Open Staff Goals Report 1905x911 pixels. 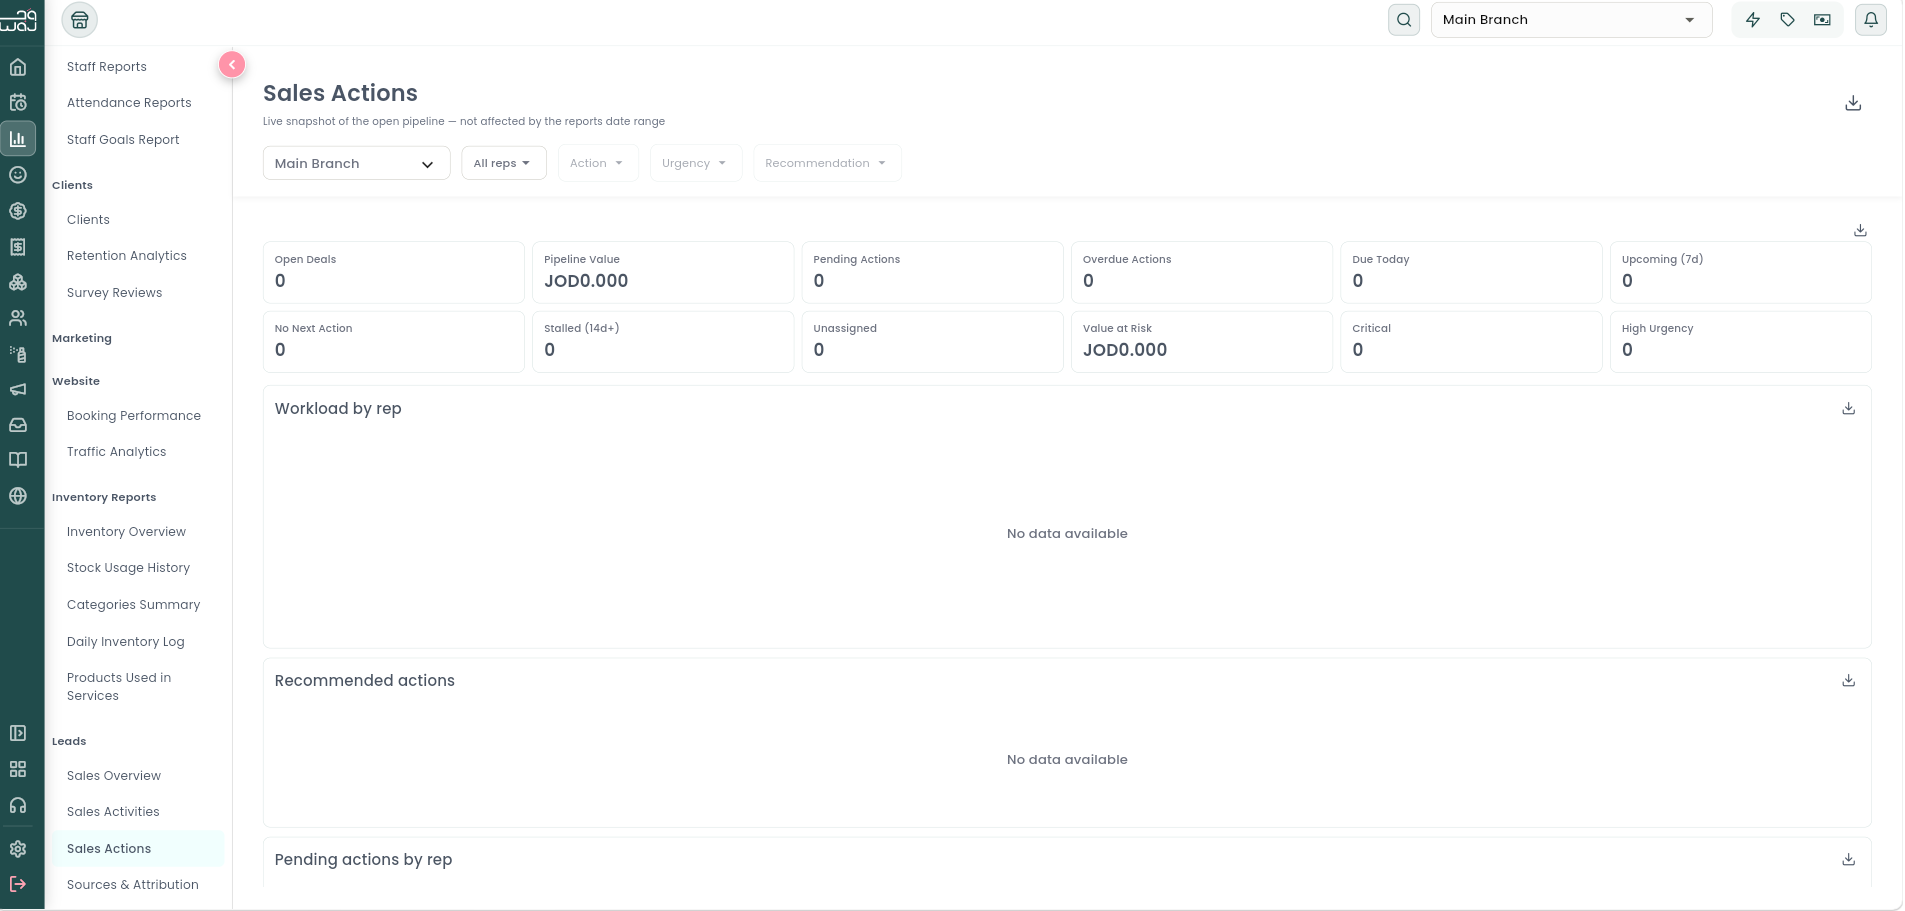tap(123, 140)
